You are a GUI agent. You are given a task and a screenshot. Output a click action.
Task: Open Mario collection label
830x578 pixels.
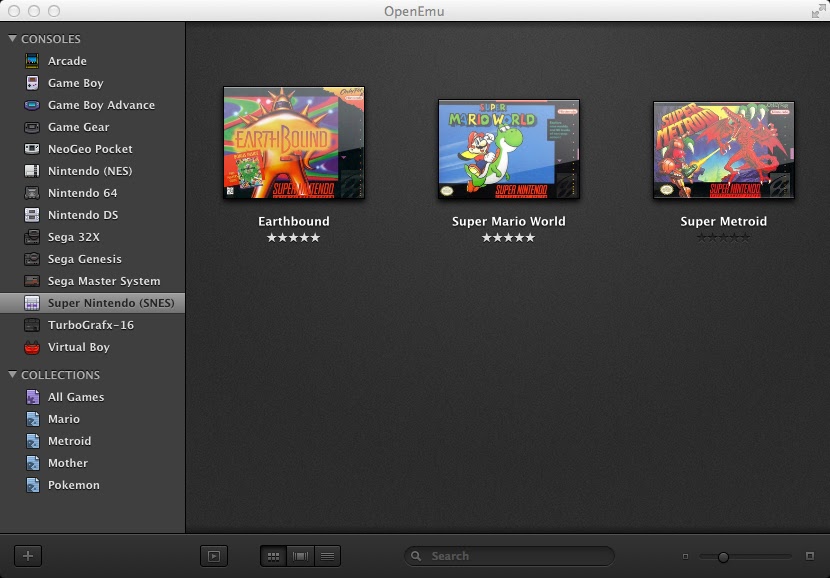click(x=64, y=419)
